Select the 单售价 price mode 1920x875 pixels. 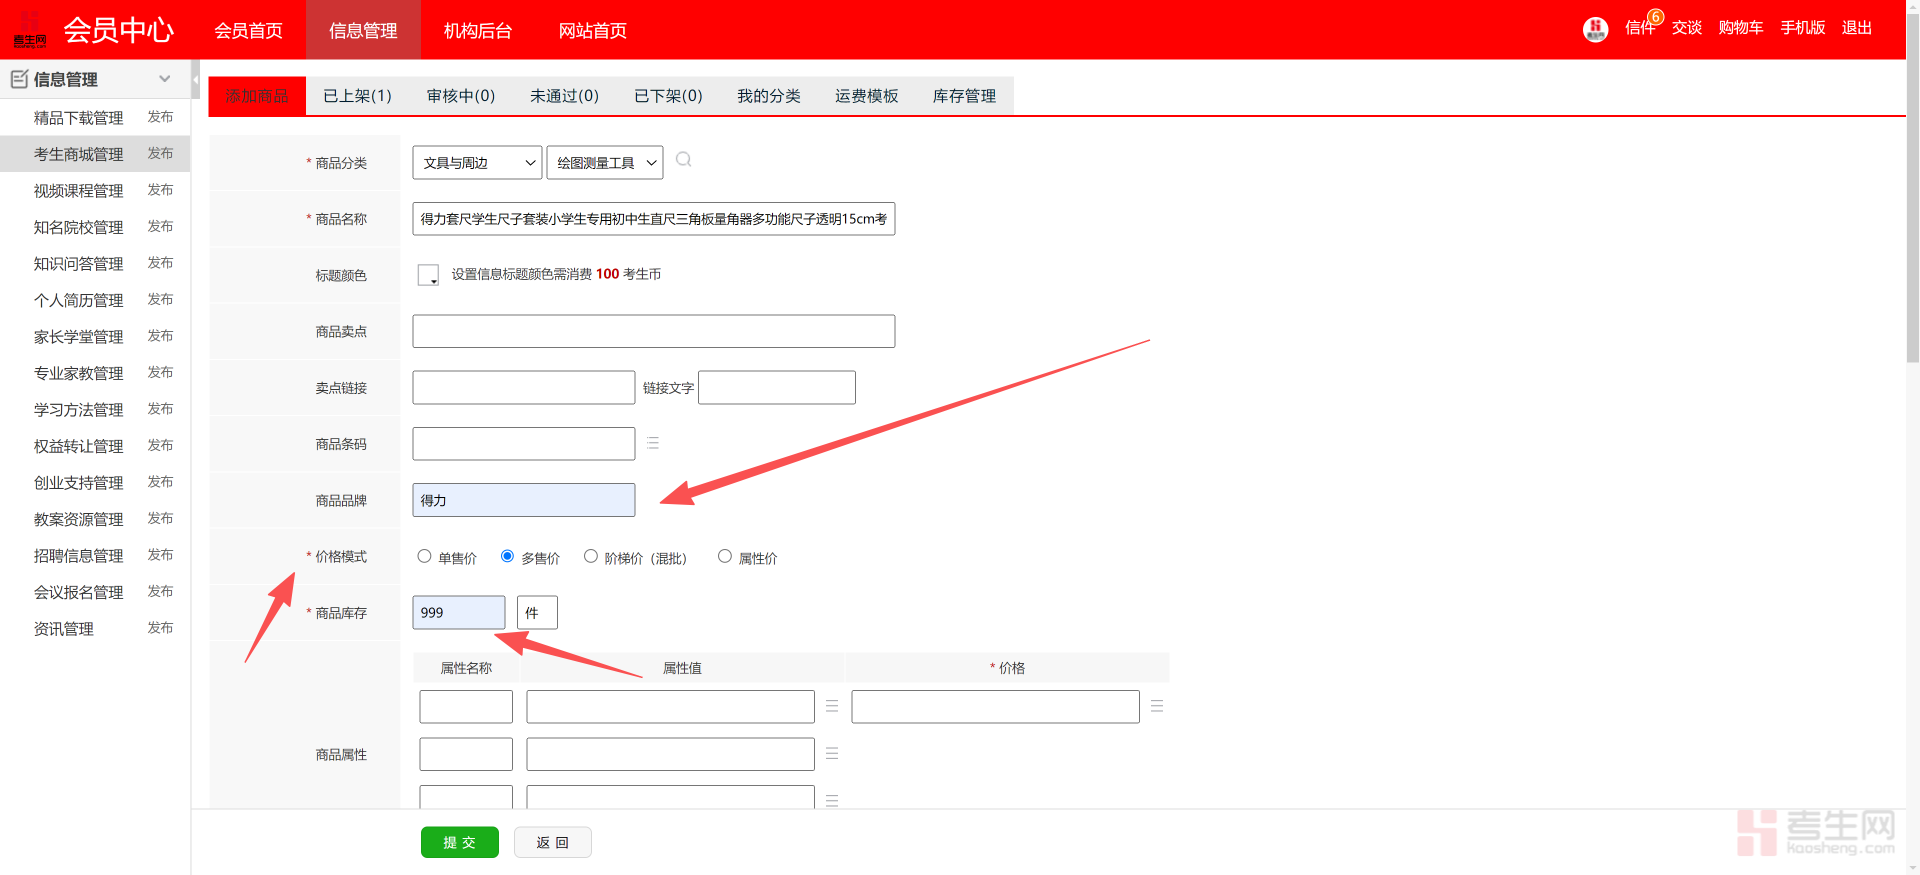pyautogui.click(x=425, y=557)
